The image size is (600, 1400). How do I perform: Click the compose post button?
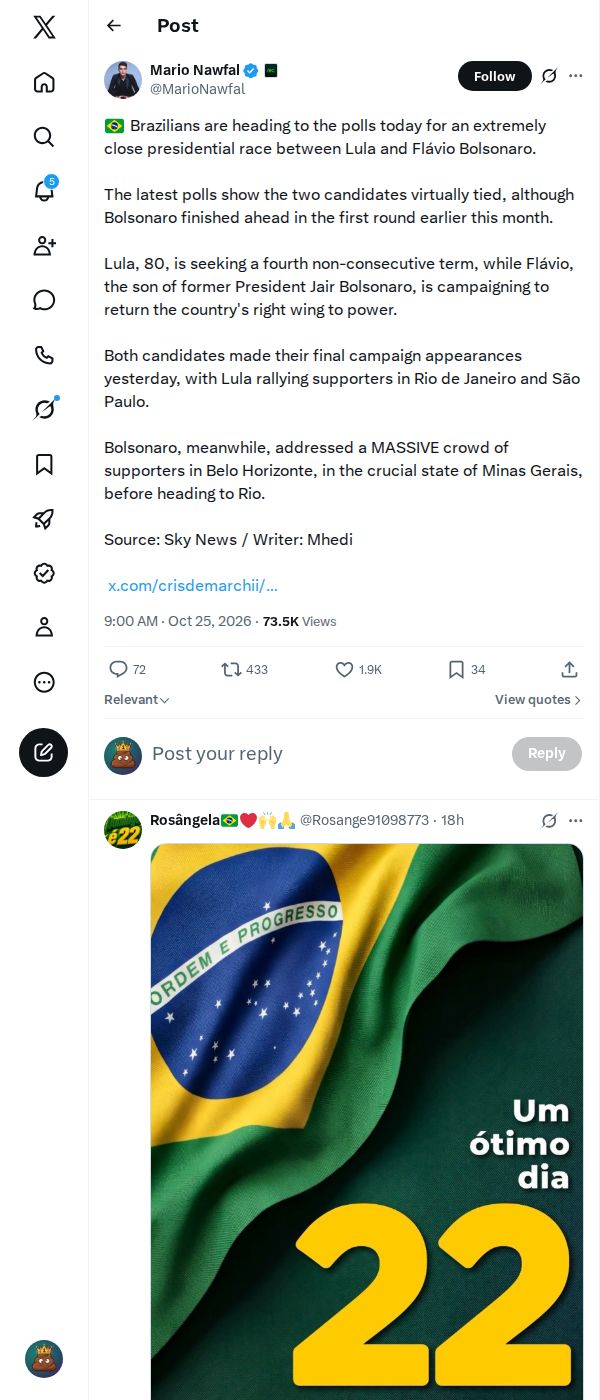click(x=44, y=753)
